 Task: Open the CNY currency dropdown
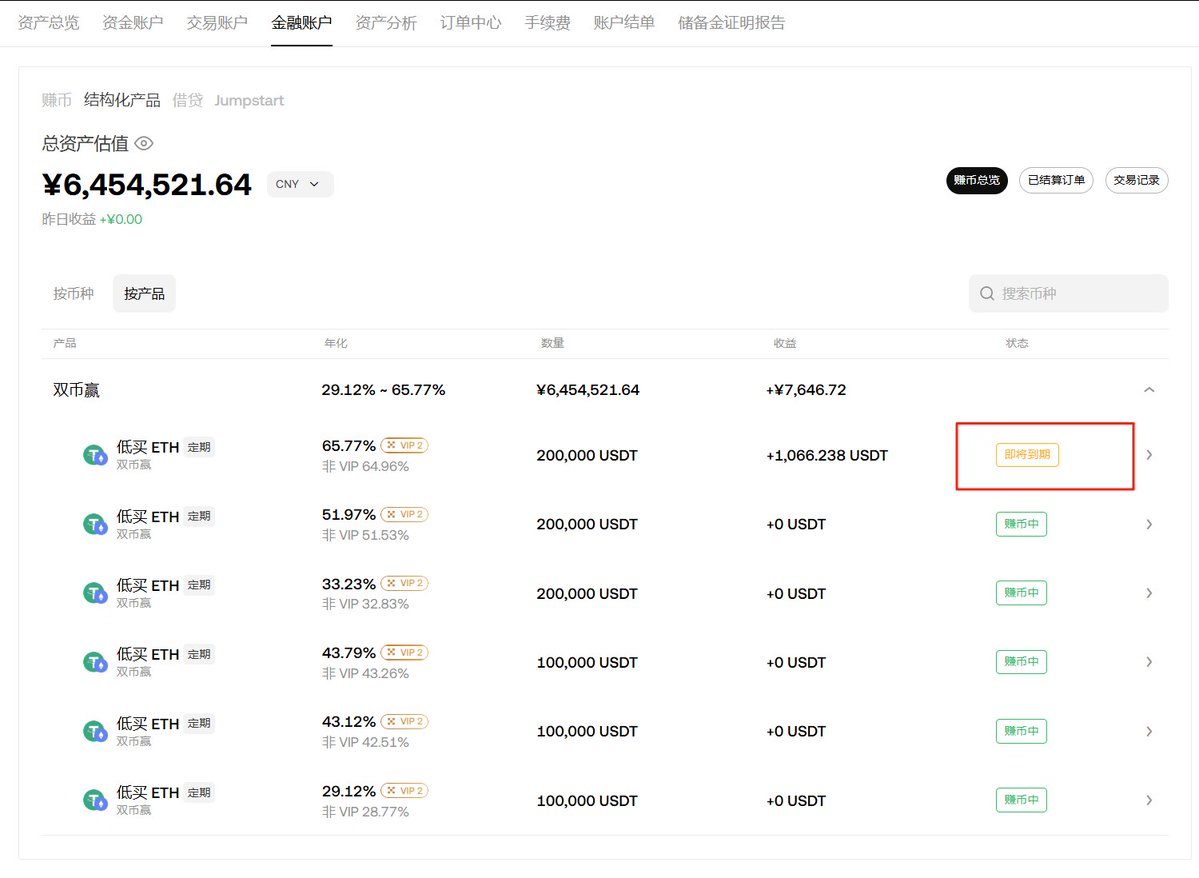(x=300, y=184)
